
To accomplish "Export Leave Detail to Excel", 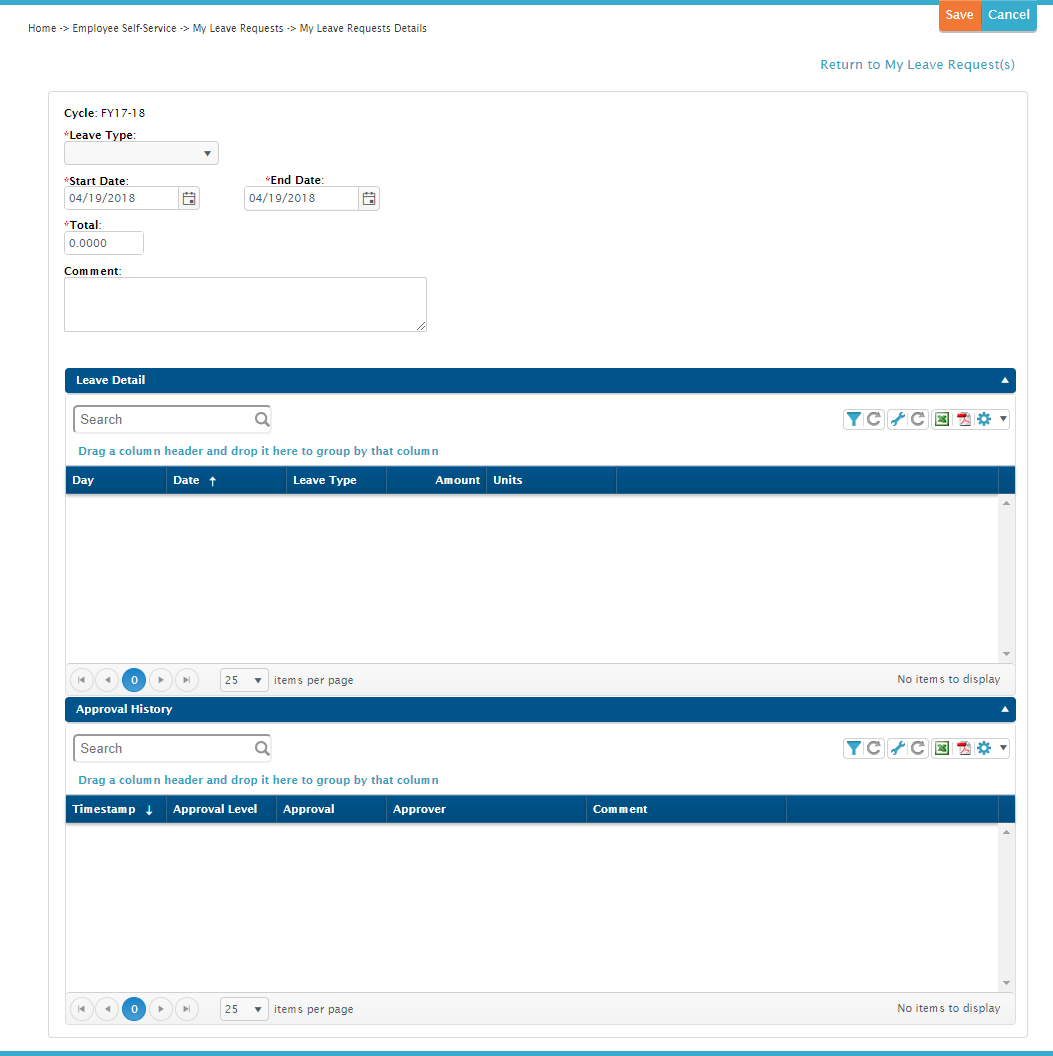I will coord(941,419).
